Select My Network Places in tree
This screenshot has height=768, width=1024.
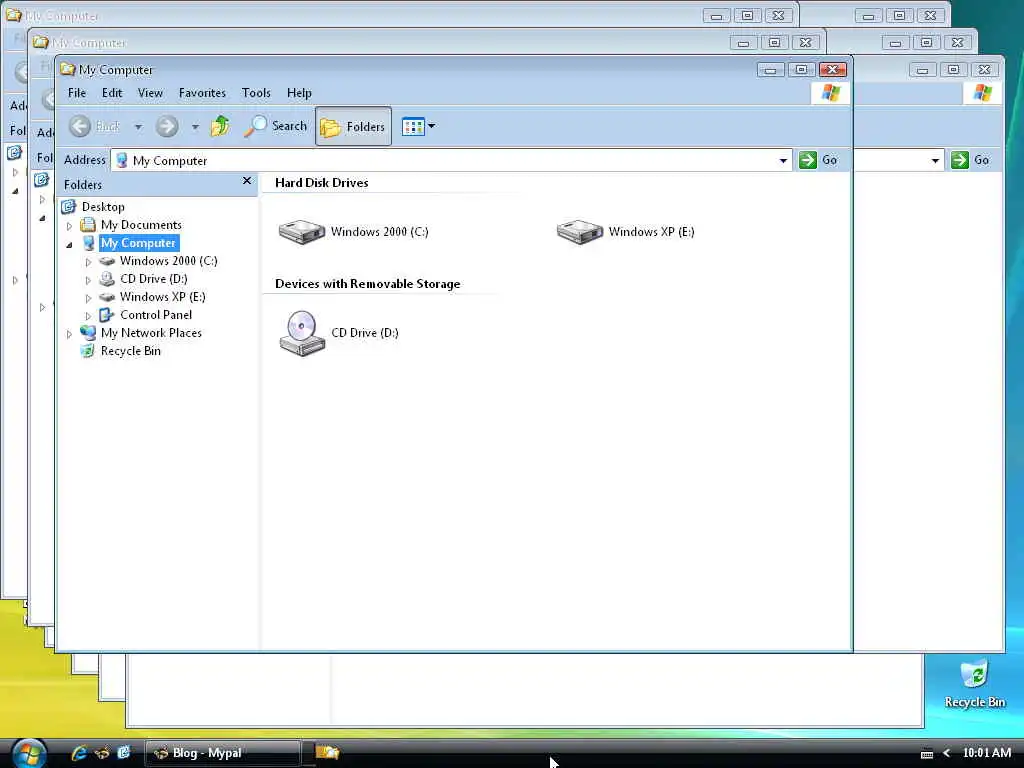coord(151,333)
